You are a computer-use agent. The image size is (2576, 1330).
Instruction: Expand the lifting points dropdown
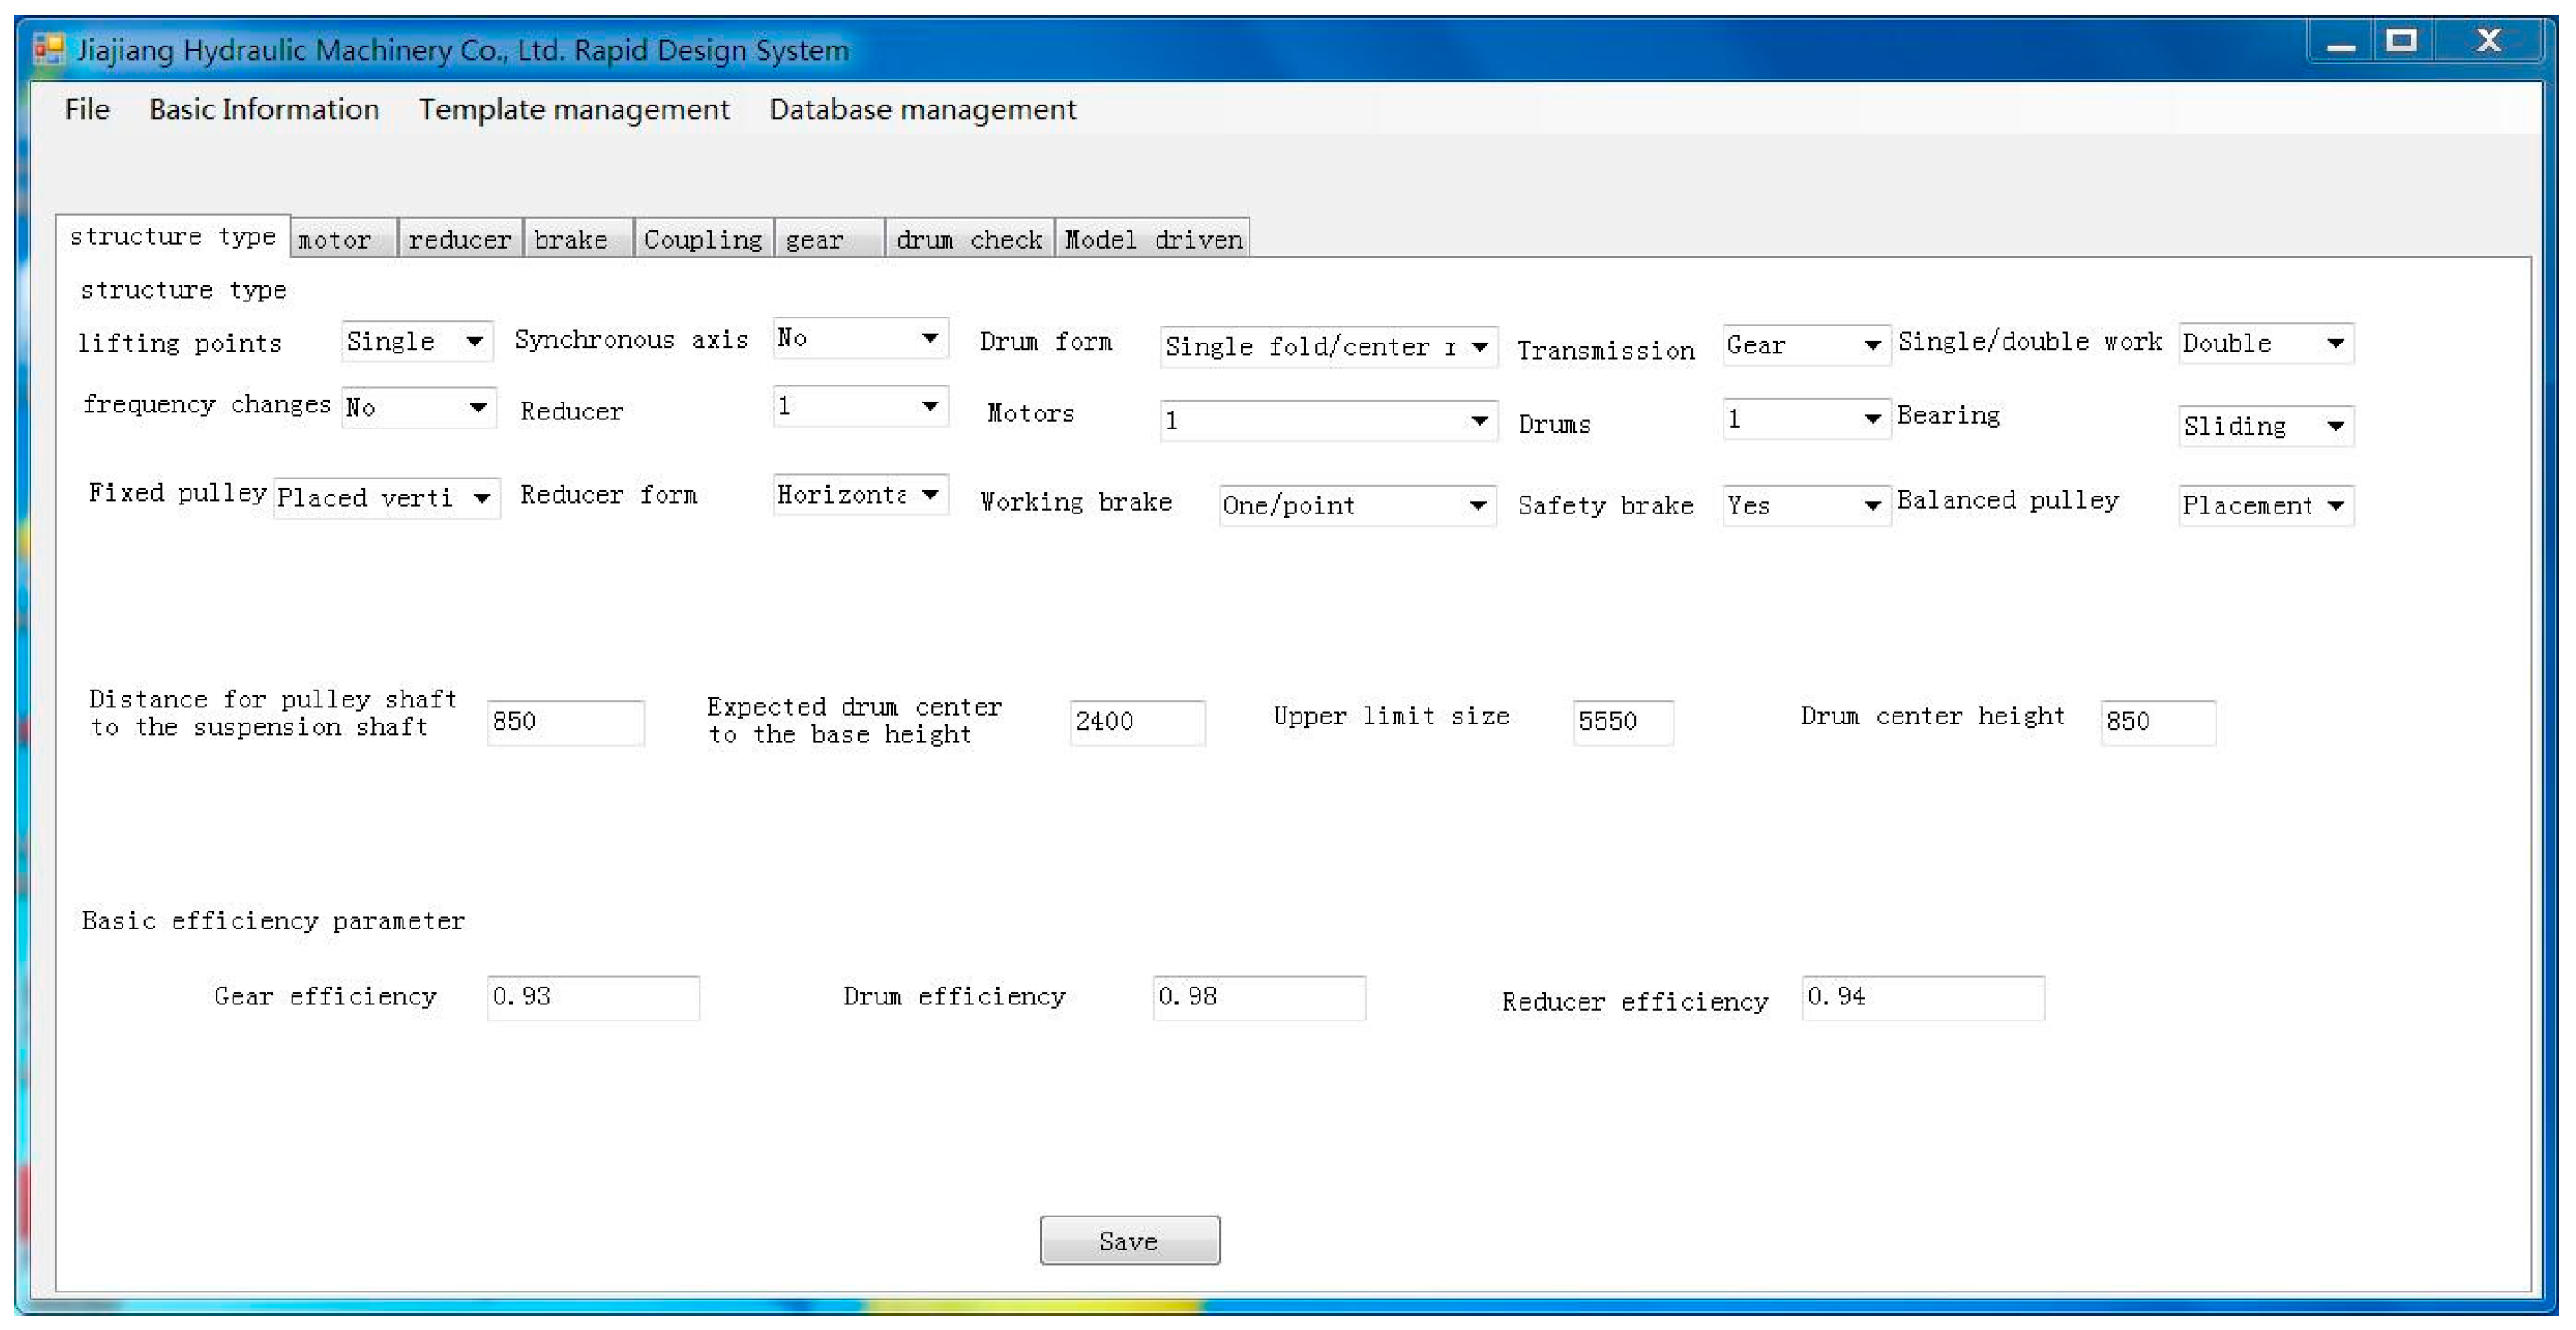tap(474, 342)
